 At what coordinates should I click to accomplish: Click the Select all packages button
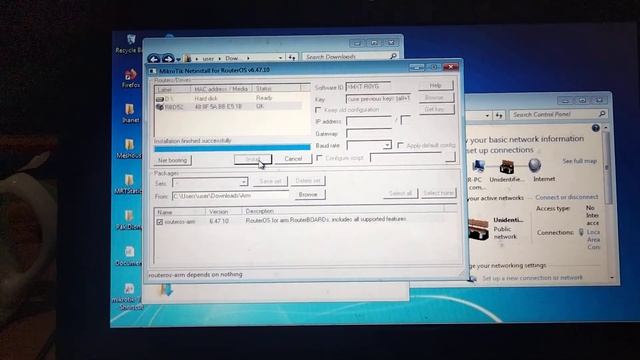(400, 193)
